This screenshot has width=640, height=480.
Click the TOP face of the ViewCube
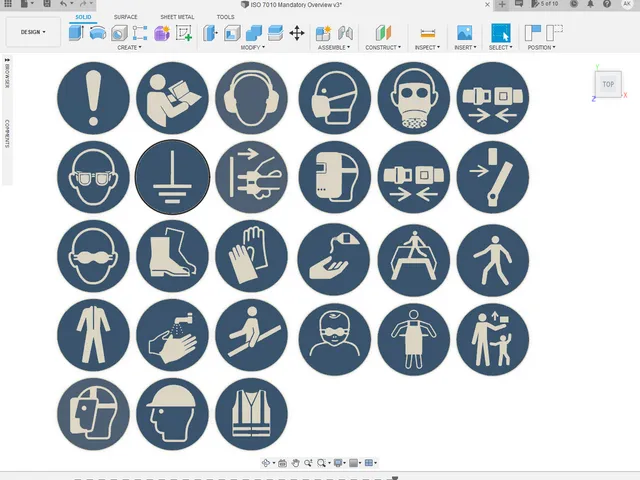pyautogui.click(x=608, y=84)
